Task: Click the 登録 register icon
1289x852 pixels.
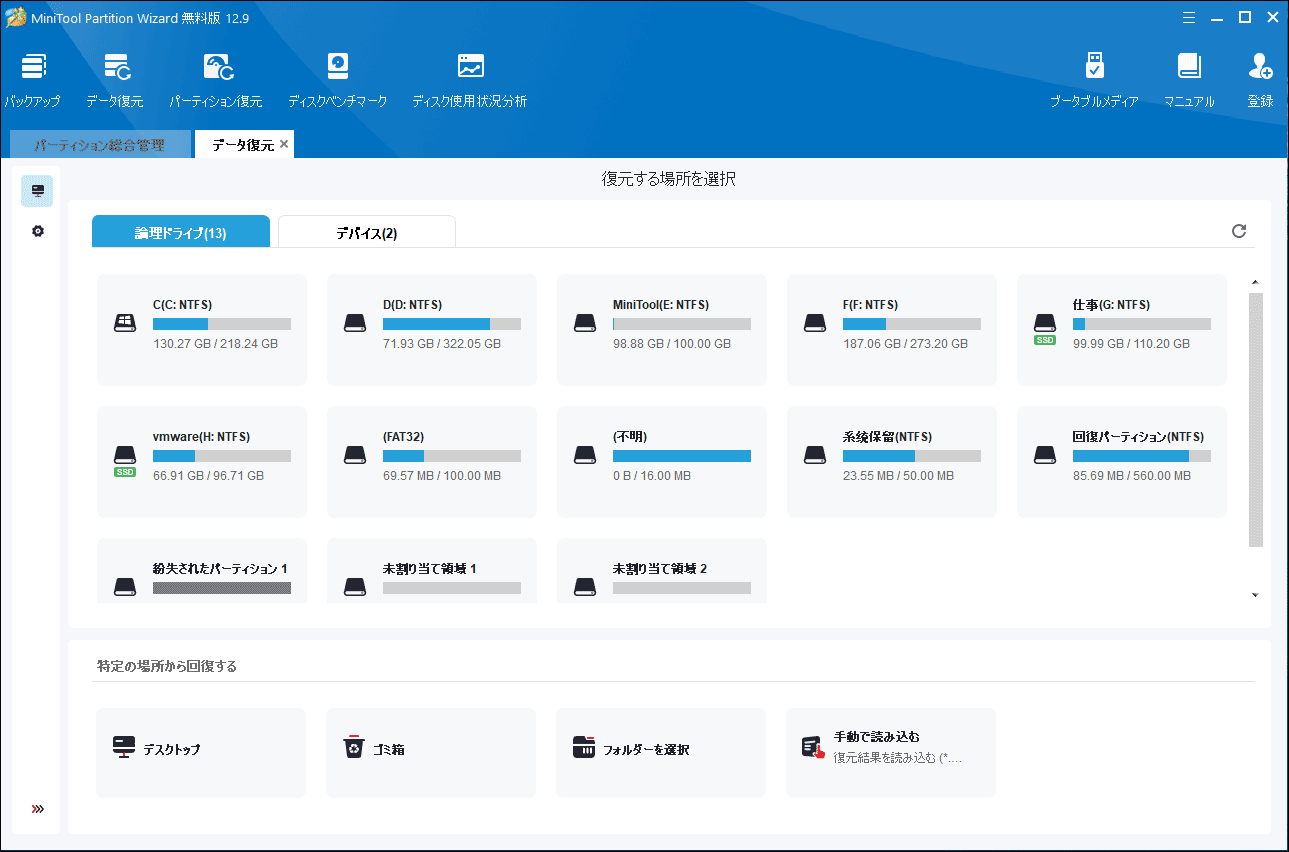Action: [x=1260, y=80]
